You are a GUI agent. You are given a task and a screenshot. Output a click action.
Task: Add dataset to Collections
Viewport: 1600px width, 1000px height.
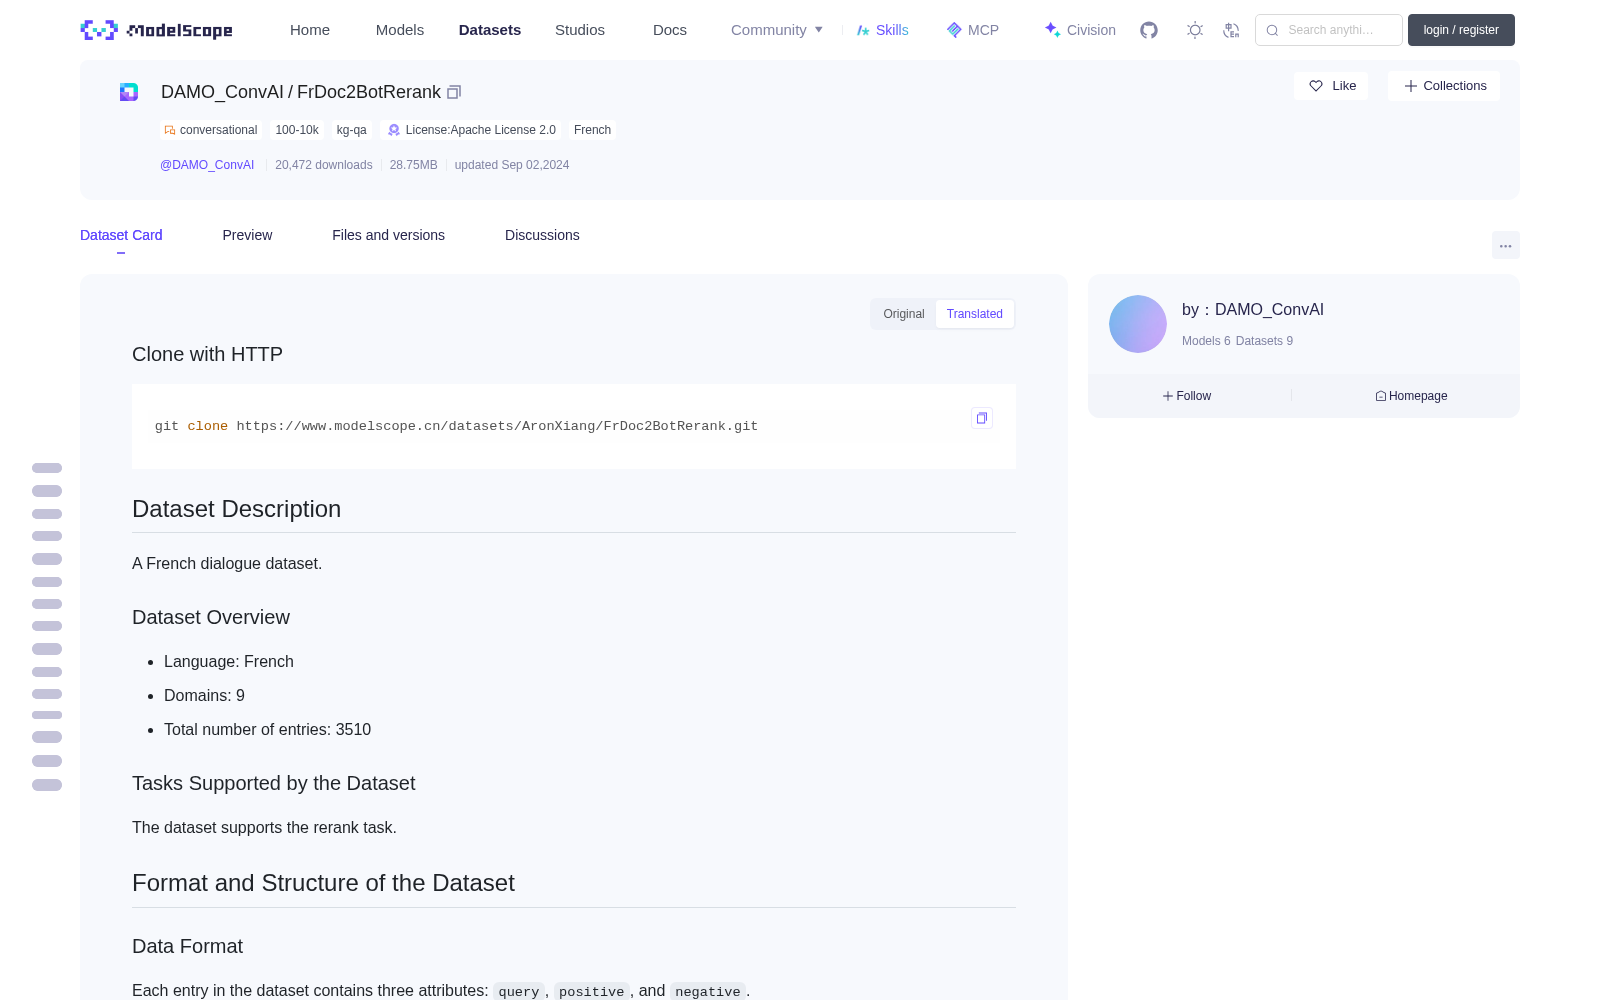coord(1444,86)
